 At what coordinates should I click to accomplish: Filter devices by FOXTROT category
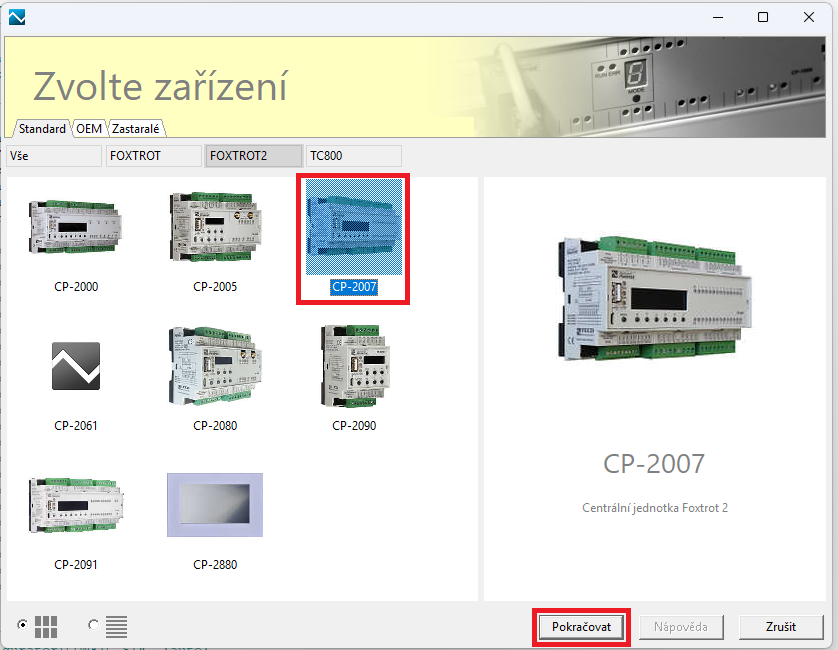[x=153, y=156]
